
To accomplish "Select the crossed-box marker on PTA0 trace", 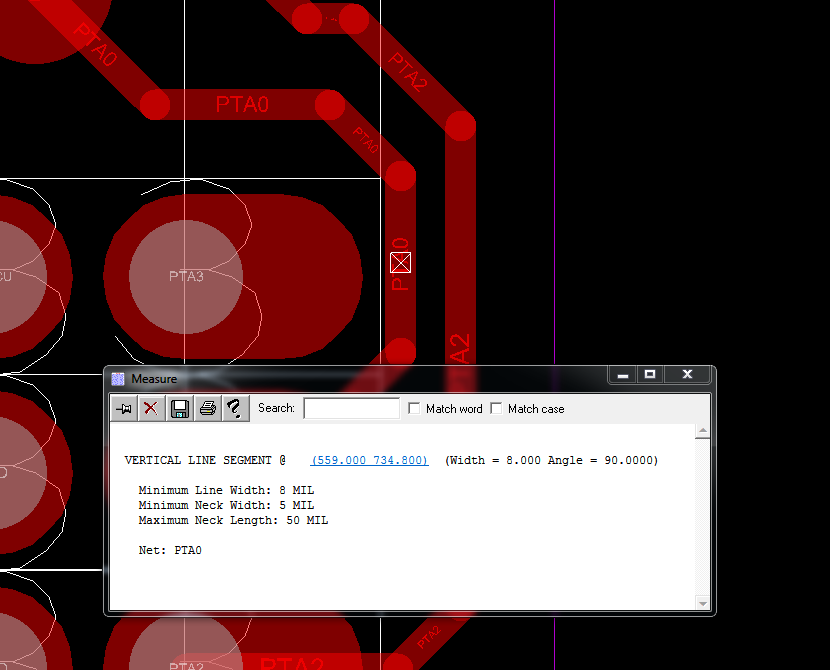I will coord(401,262).
